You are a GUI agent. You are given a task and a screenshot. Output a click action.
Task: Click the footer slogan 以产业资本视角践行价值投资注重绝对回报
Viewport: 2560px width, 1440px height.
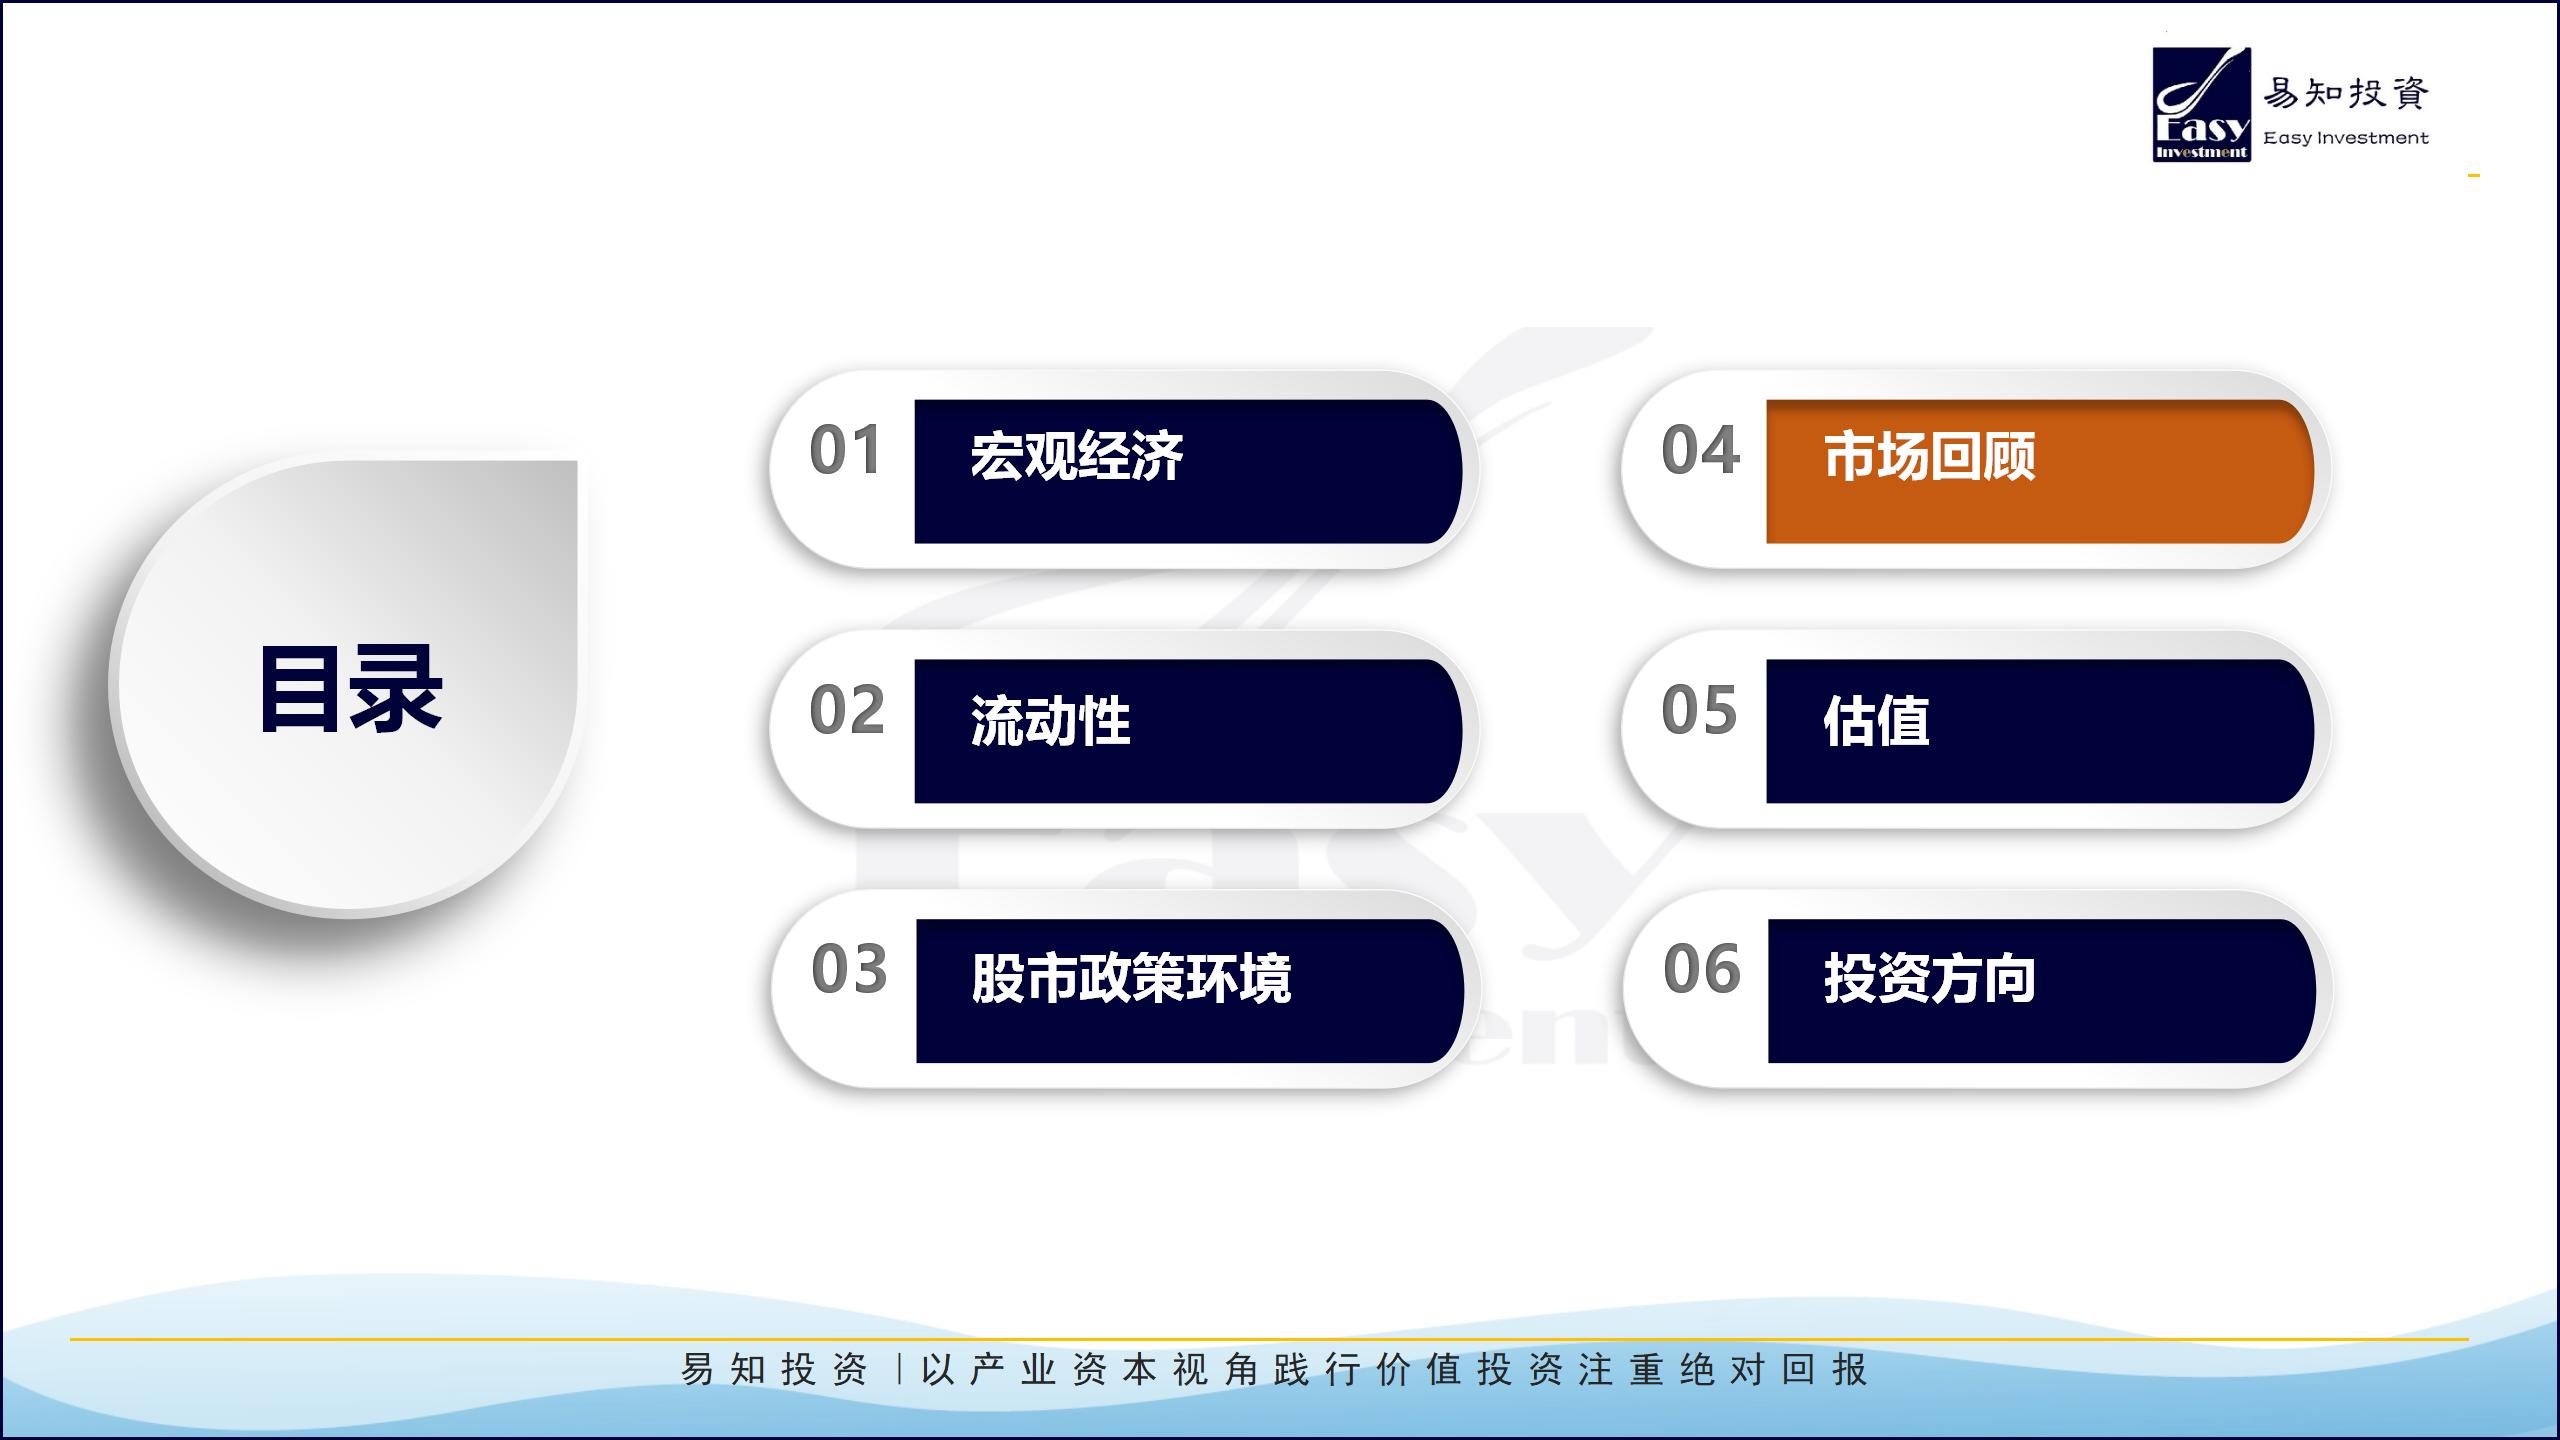click(x=1394, y=1369)
